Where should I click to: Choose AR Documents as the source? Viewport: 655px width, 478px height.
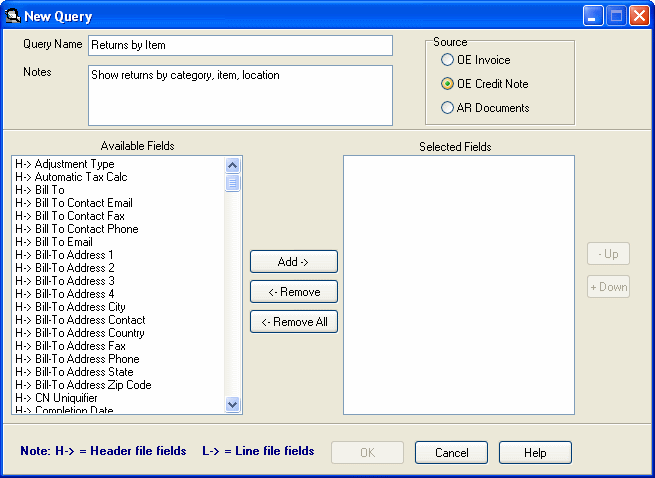coord(485,108)
